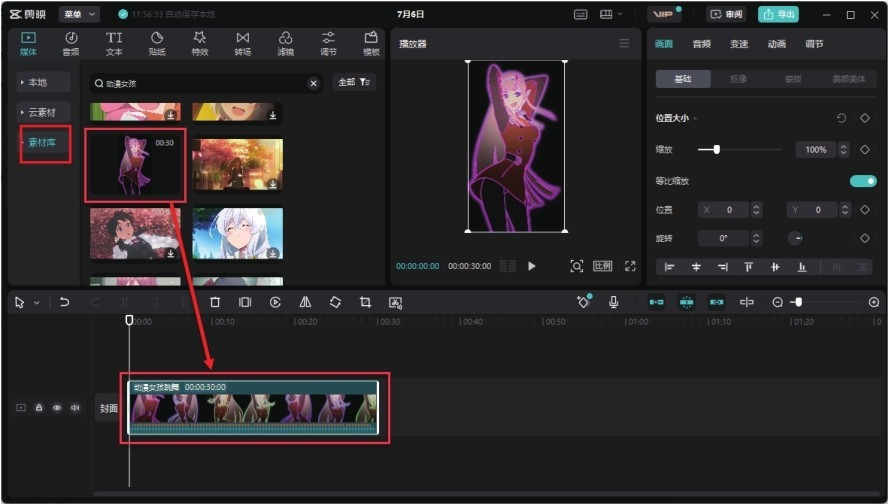
Task: Open the 模板 (Templates) panel
Action: 371,44
